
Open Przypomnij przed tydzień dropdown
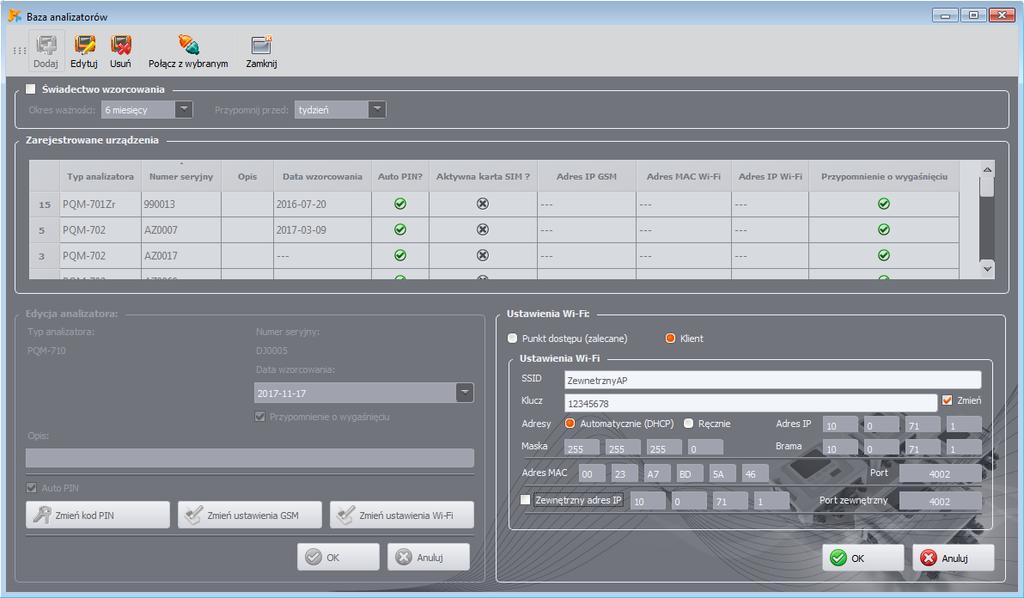(x=377, y=109)
